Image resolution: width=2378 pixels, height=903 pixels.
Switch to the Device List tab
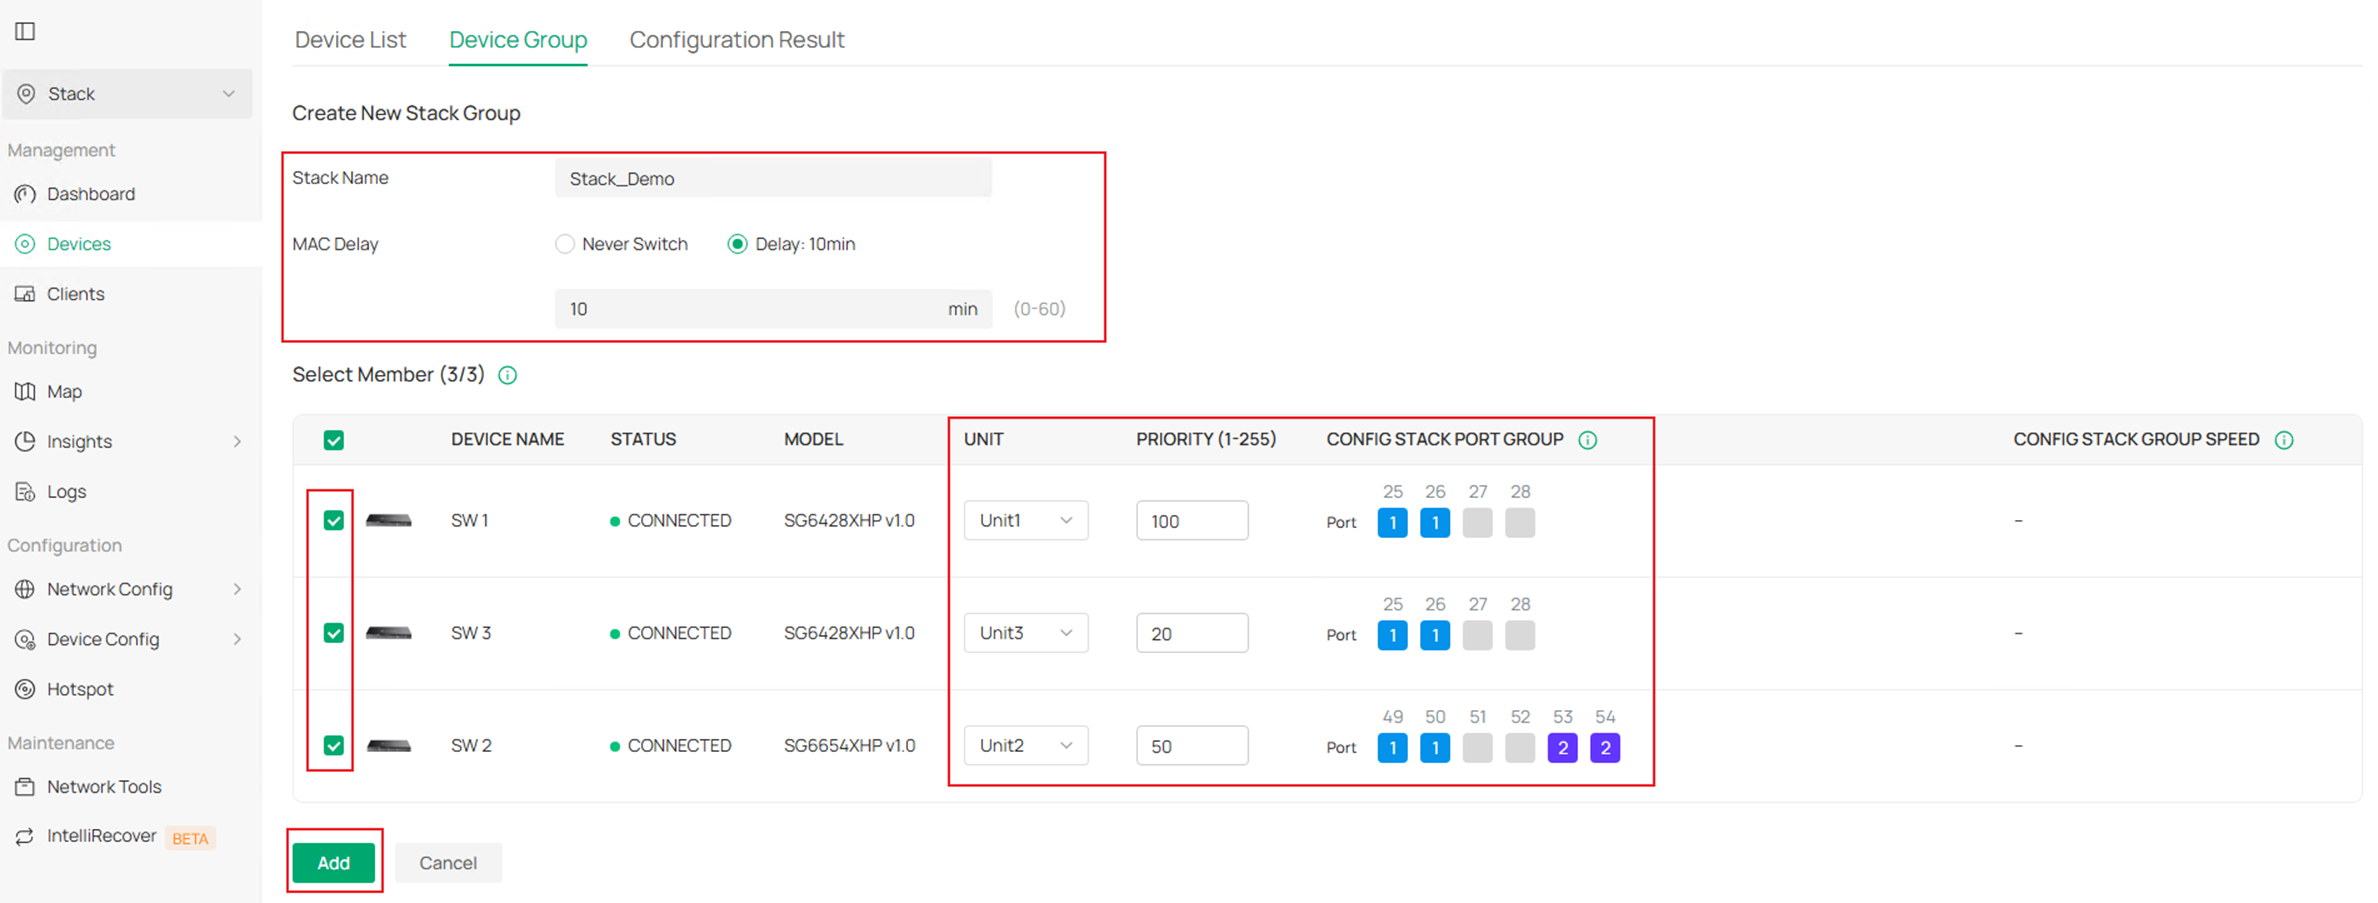350,40
